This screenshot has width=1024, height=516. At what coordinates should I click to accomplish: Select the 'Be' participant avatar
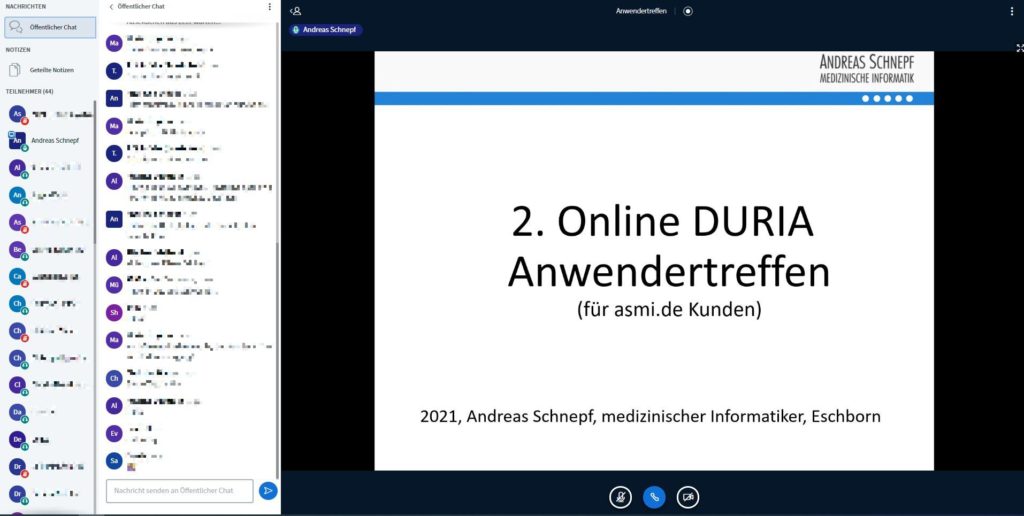[18, 250]
